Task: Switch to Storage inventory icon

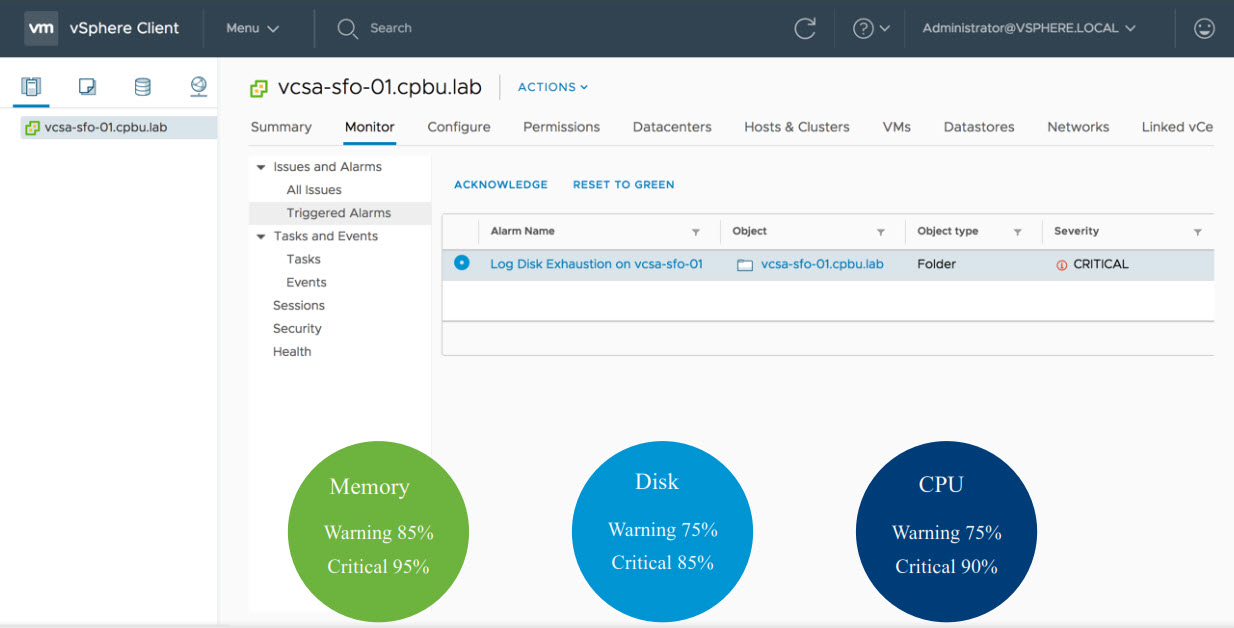Action: pos(143,87)
